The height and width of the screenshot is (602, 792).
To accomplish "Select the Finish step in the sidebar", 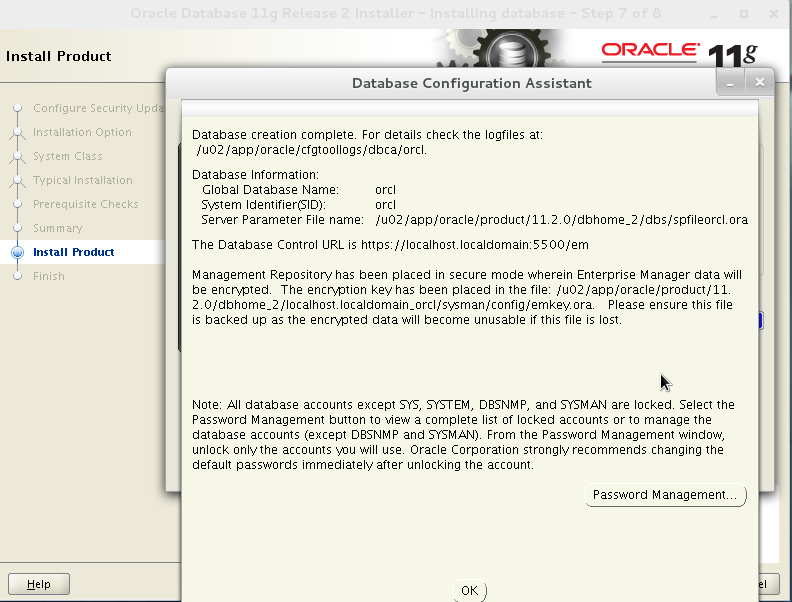I will click(49, 276).
